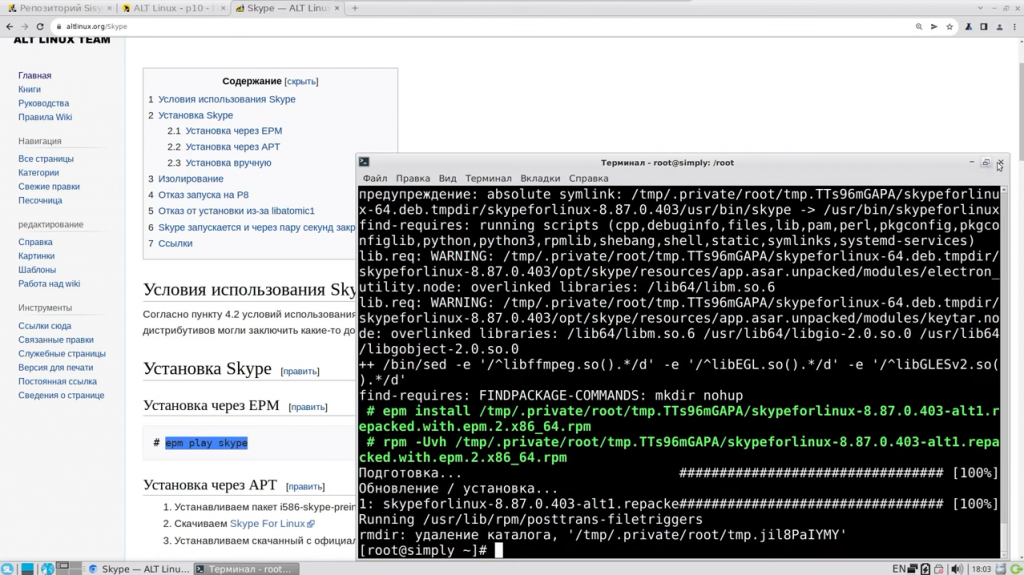Close the ALT Linux - p10 tab
This screenshot has height=575, width=1024.
pyautogui.click(x=223, y=8)
